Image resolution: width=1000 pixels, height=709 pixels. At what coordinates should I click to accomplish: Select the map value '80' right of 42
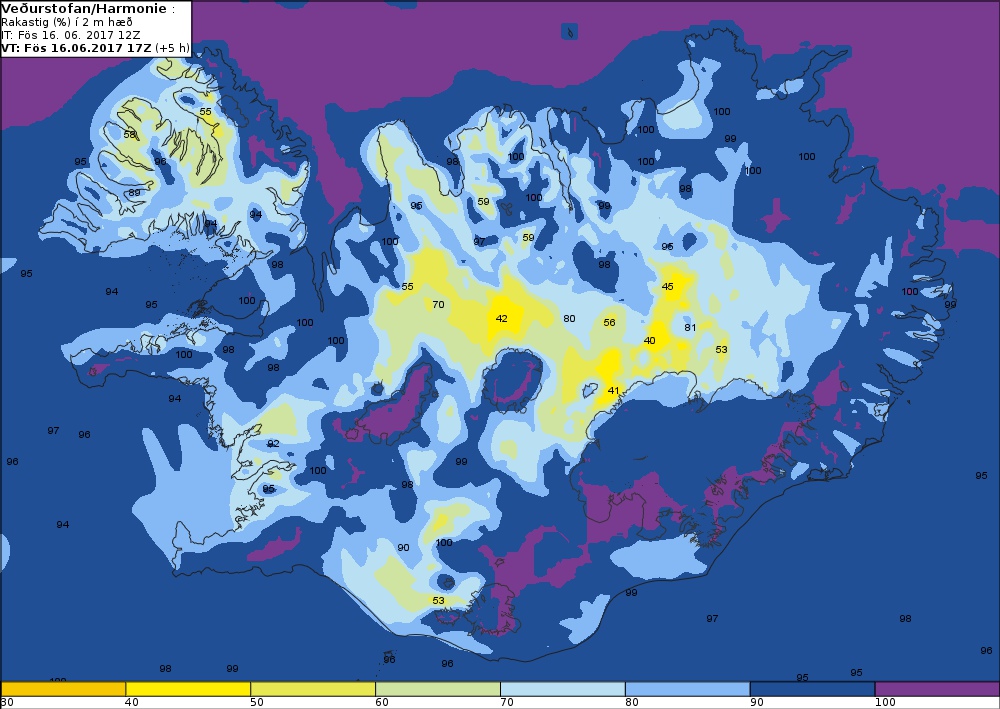(570, 318)
